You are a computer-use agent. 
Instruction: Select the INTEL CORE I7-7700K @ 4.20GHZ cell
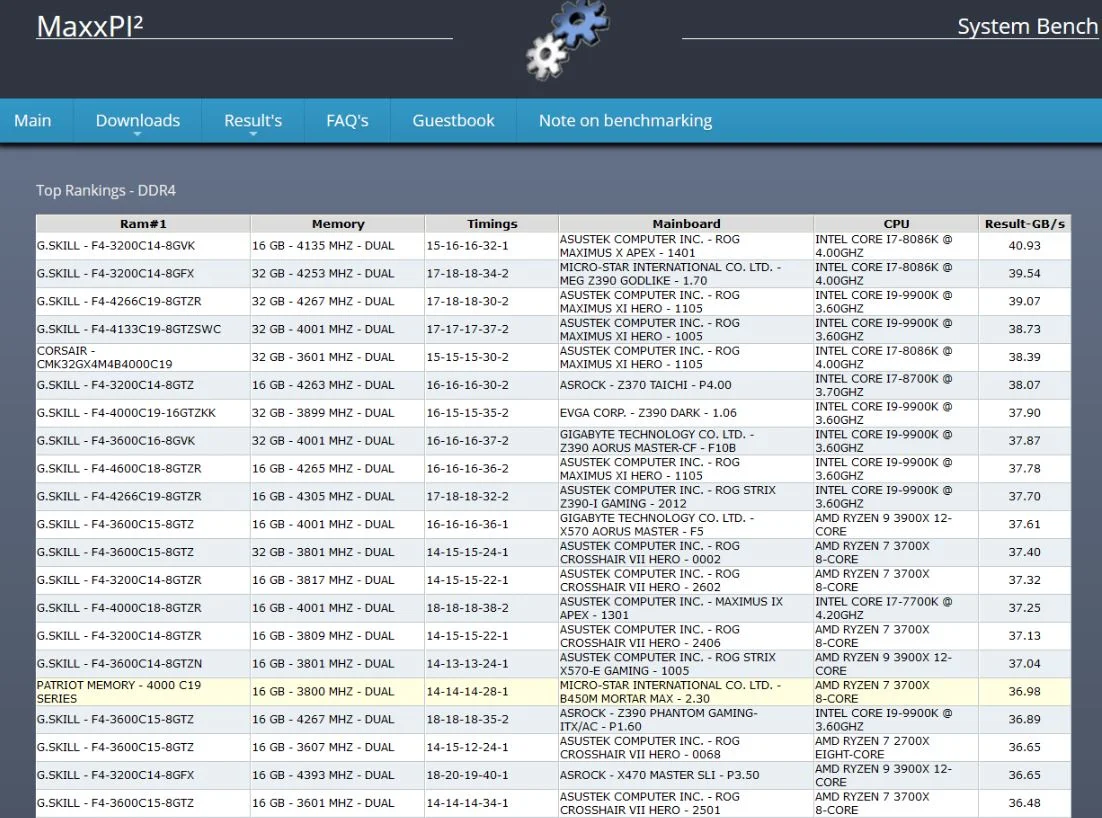pyautogui.click(x=896, y=608)
